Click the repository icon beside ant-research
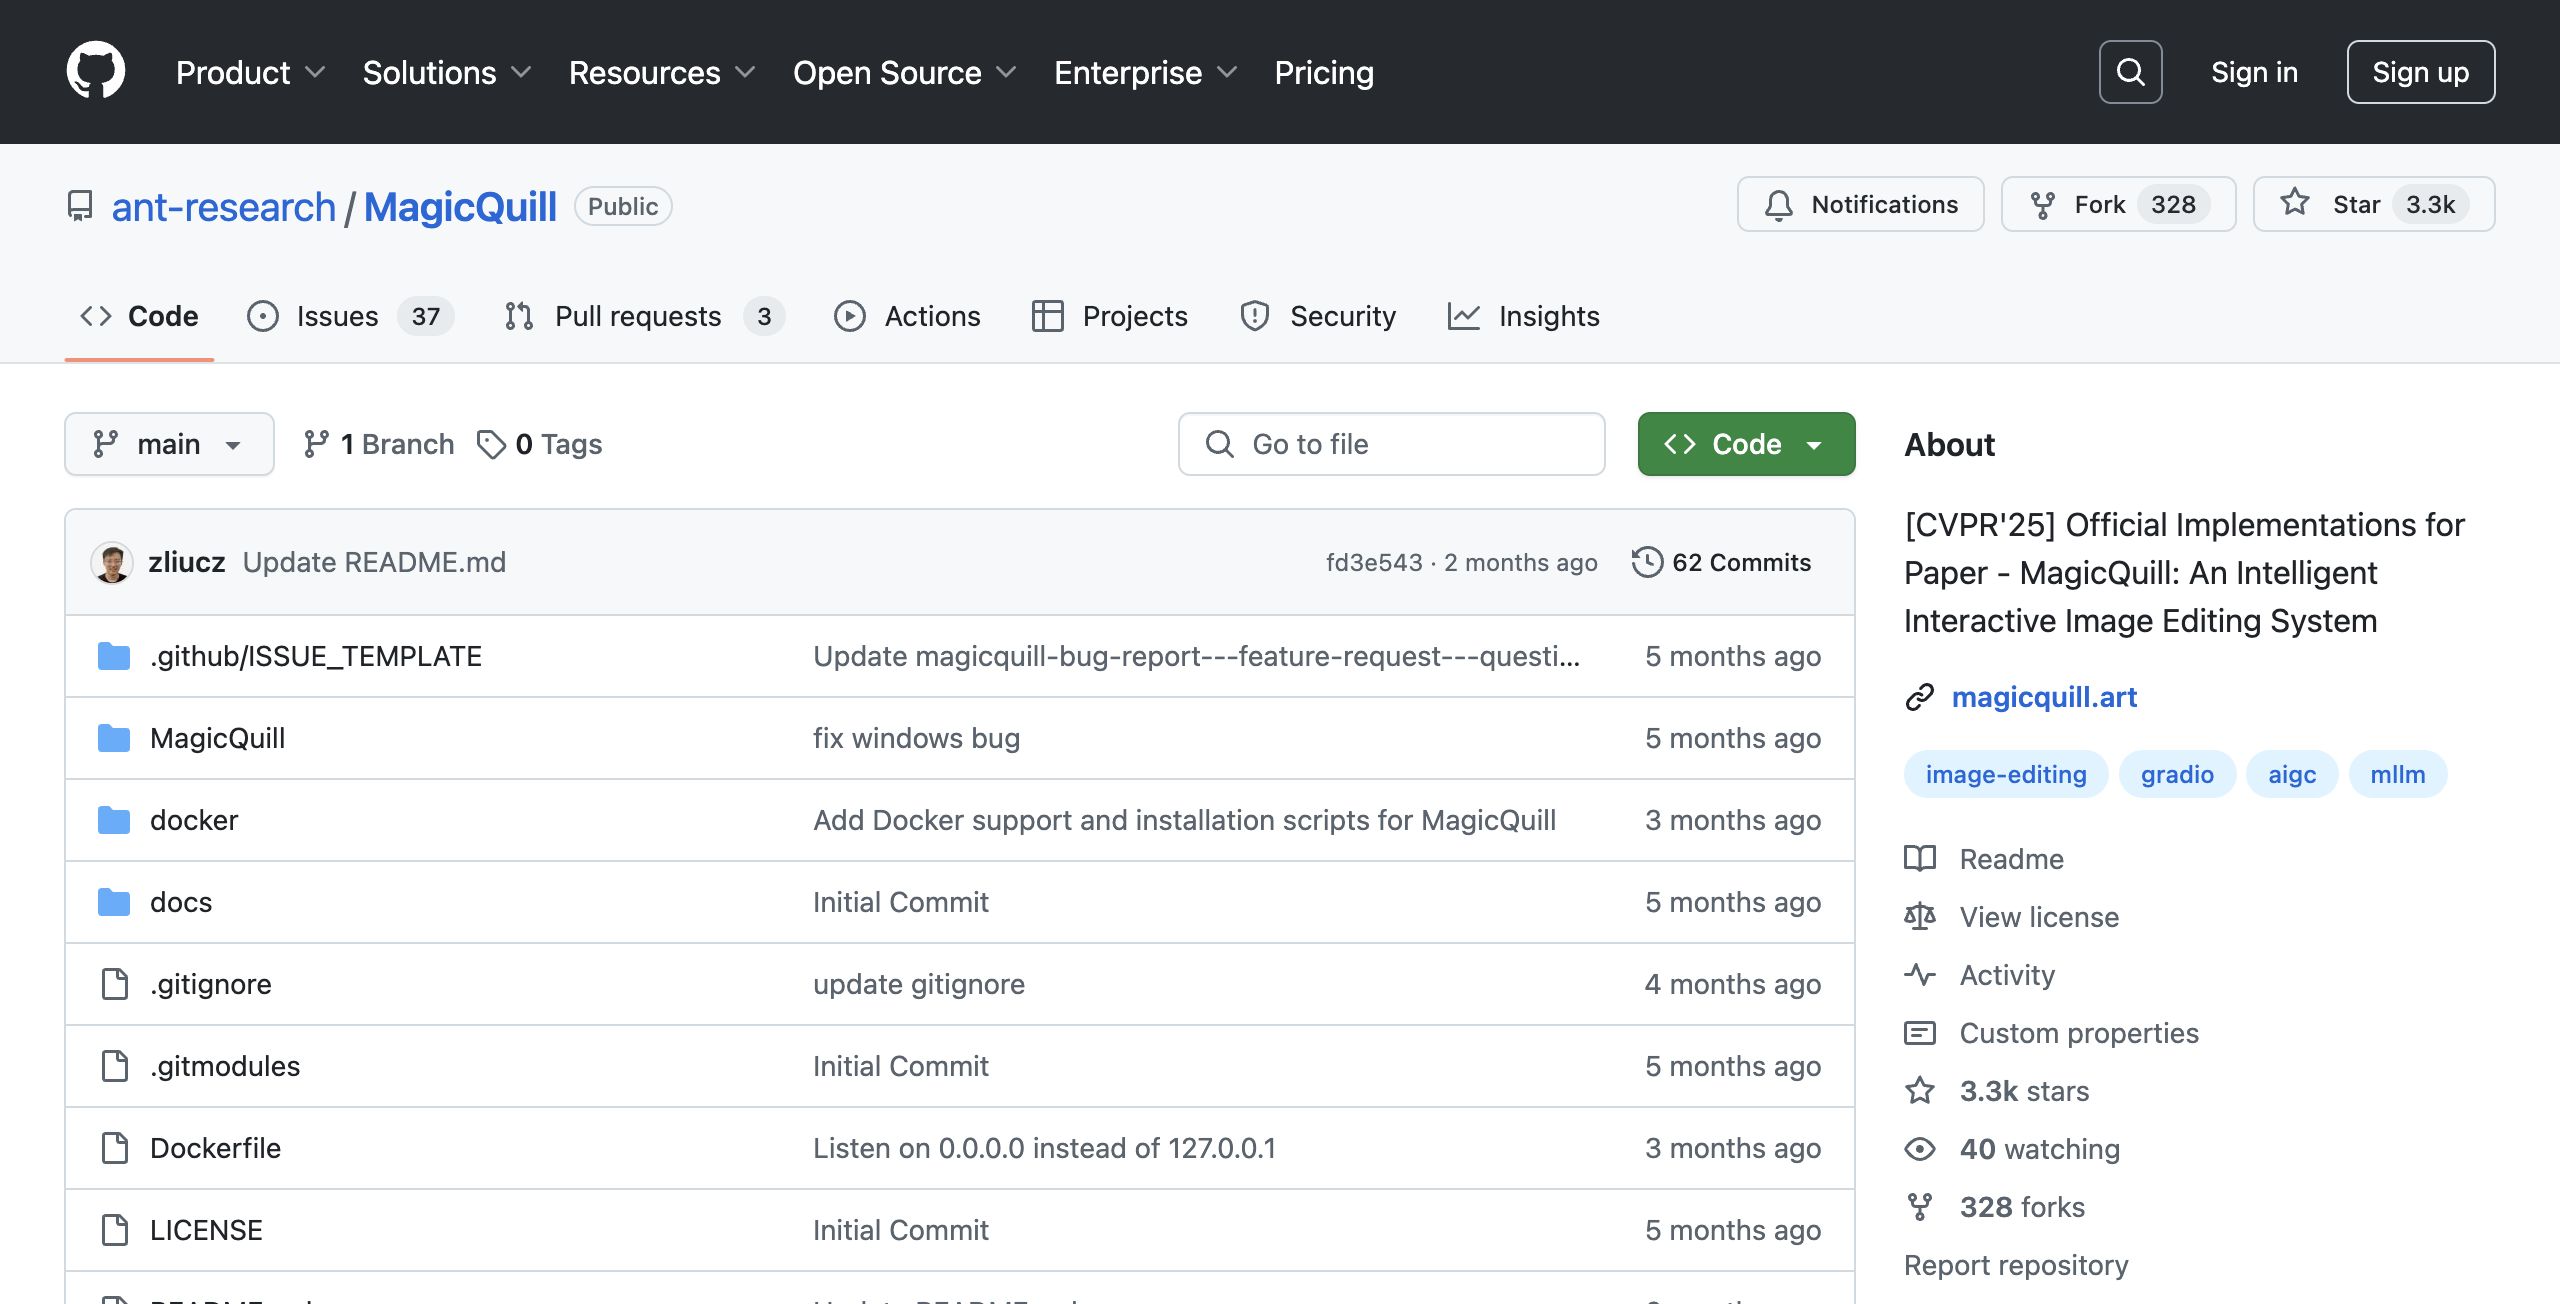Screen dimensions: 2560x1304 80,206
